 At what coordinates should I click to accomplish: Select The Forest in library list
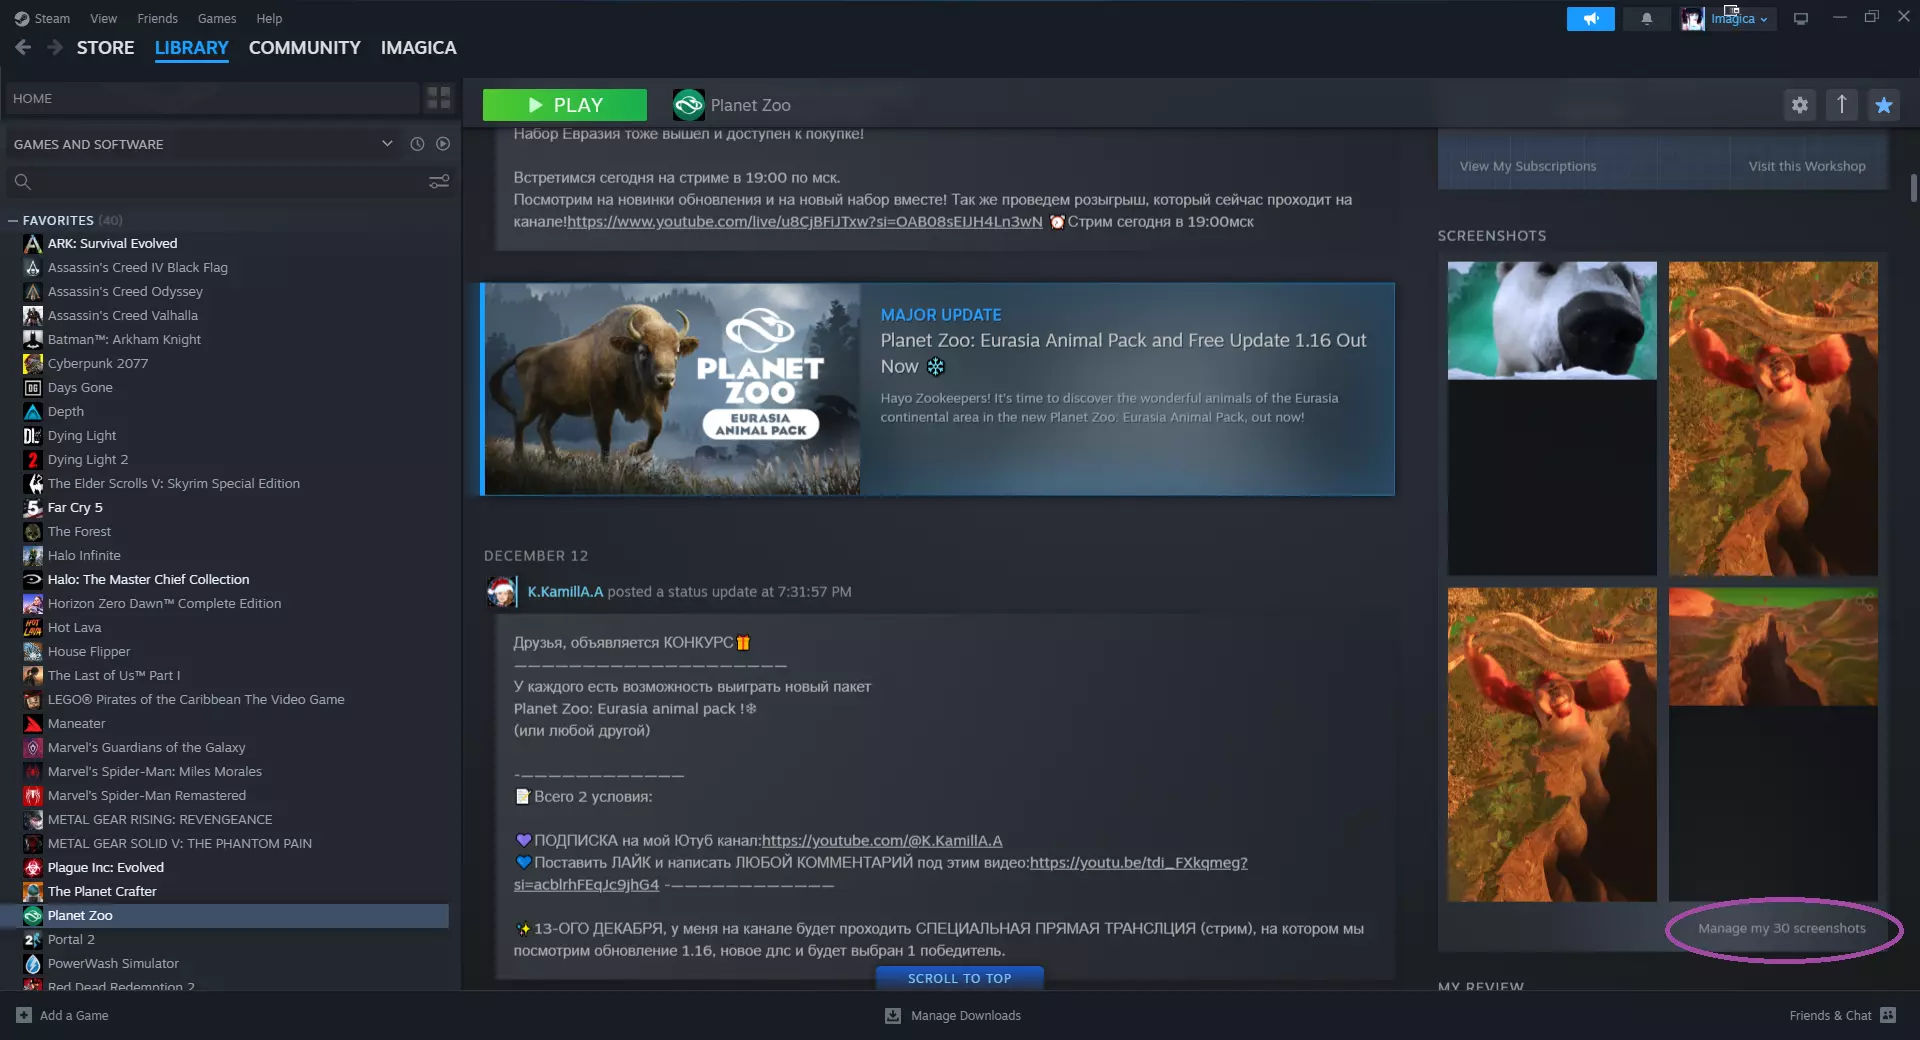(x=79, y=531)
